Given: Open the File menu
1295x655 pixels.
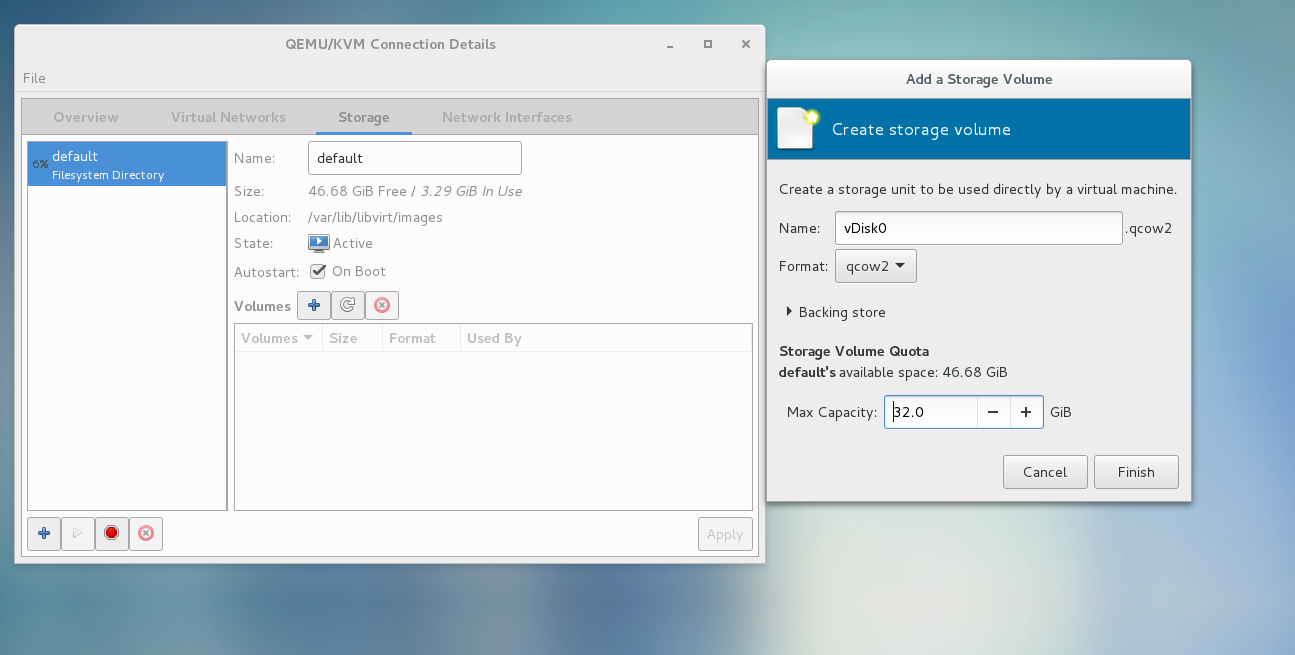Looking at the screenshot, I should point(34,78).
